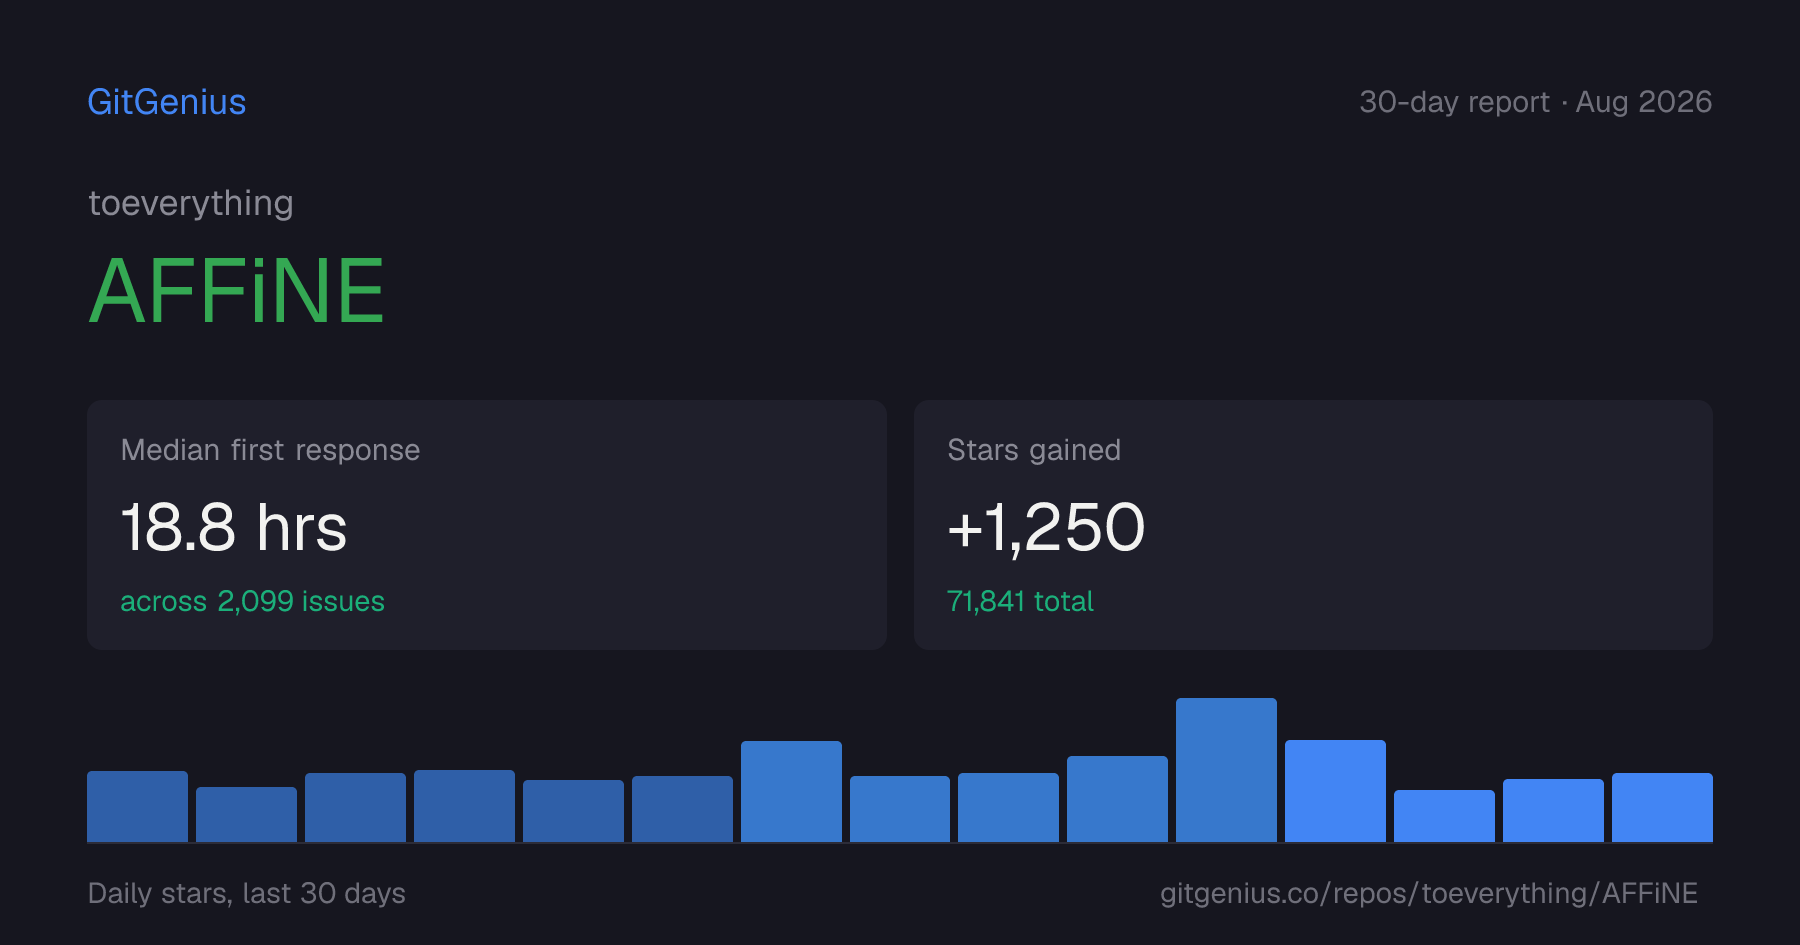Open the AFFiNE repository title
Image resolution: width=1800 pixels, height=945 pixels.
237,291
